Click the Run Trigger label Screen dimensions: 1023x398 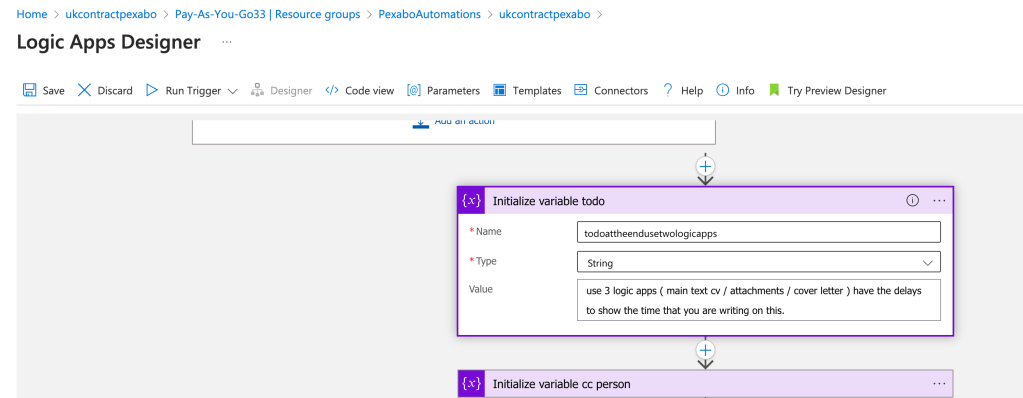[193, 91]
